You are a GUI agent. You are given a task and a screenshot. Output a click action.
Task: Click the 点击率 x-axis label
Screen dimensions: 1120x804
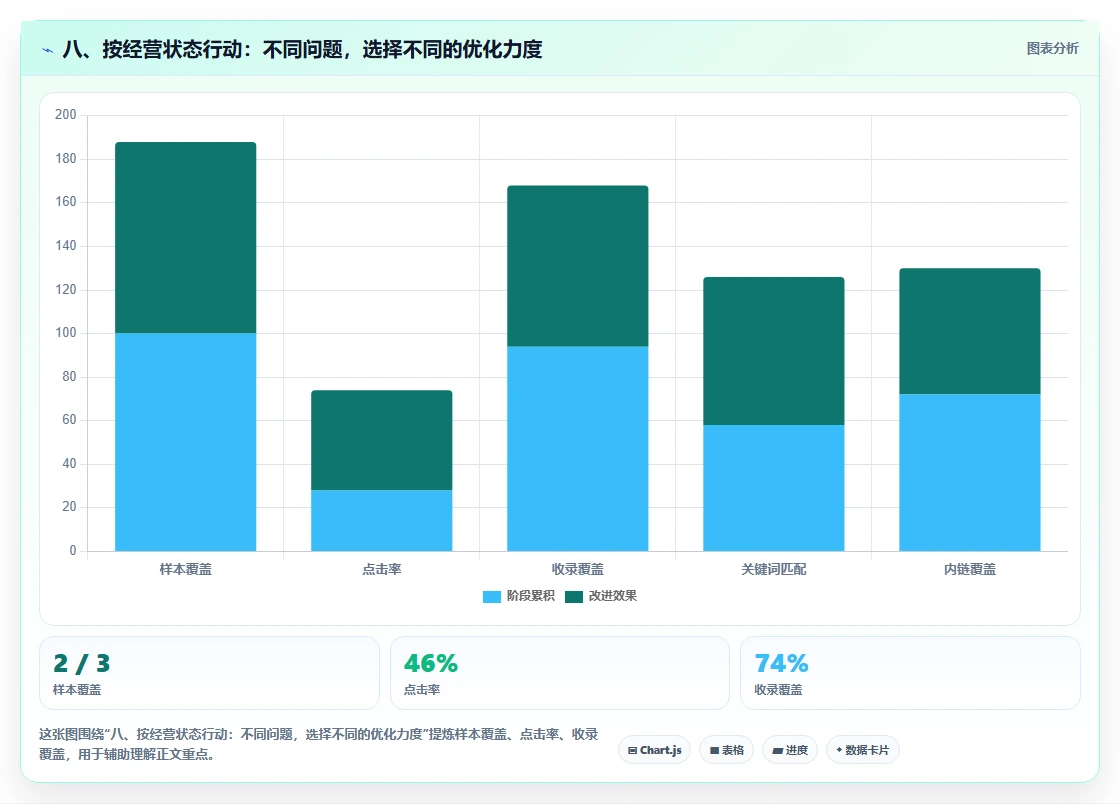tap(381, 569)
